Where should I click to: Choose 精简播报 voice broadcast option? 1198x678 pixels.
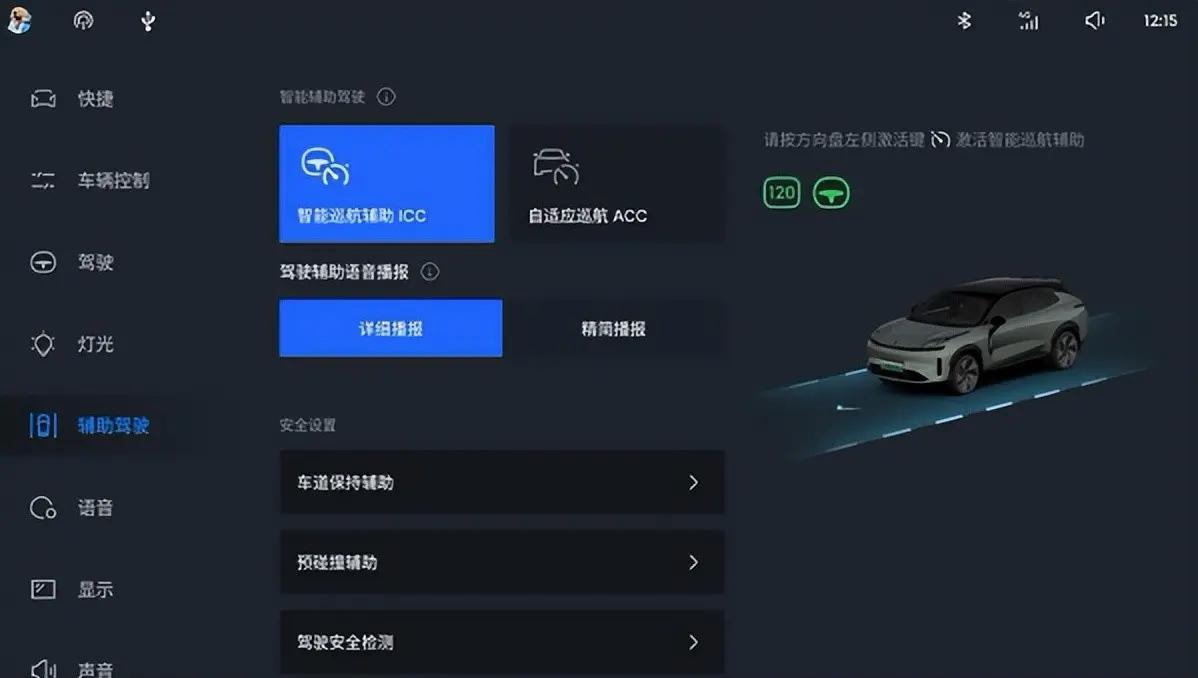(x=614, y=328)
